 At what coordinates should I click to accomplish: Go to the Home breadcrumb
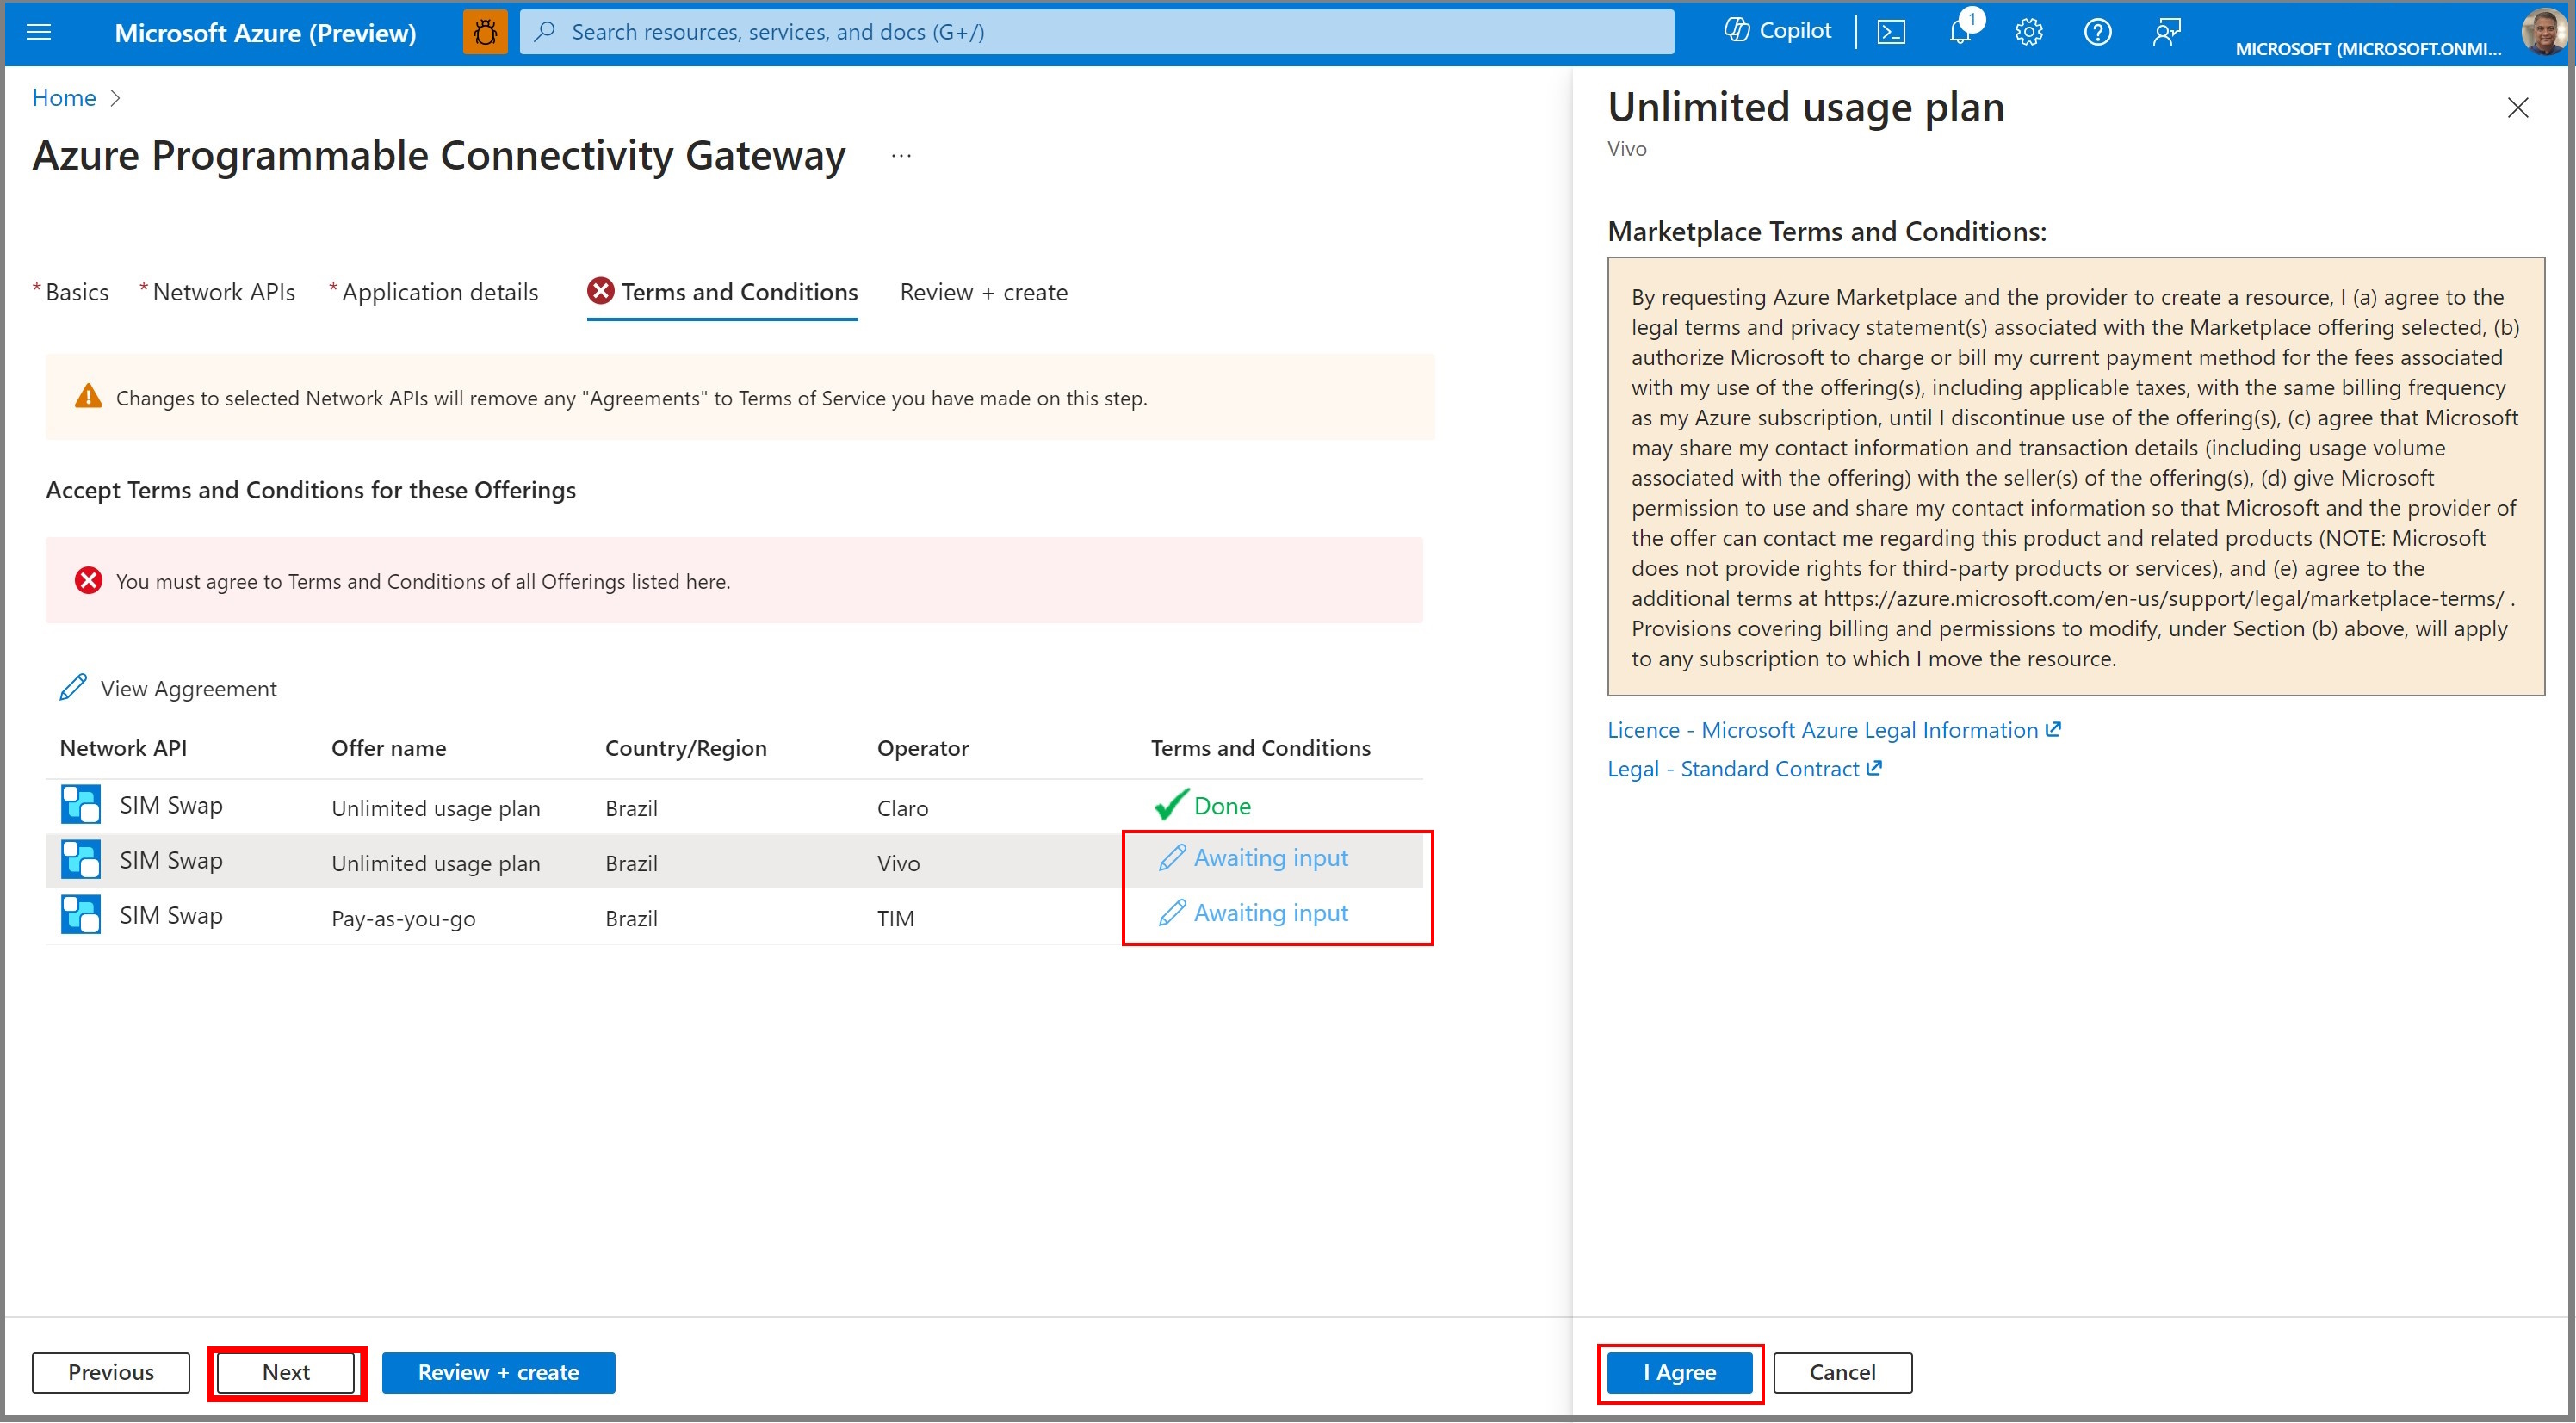[x=64, y=97]
